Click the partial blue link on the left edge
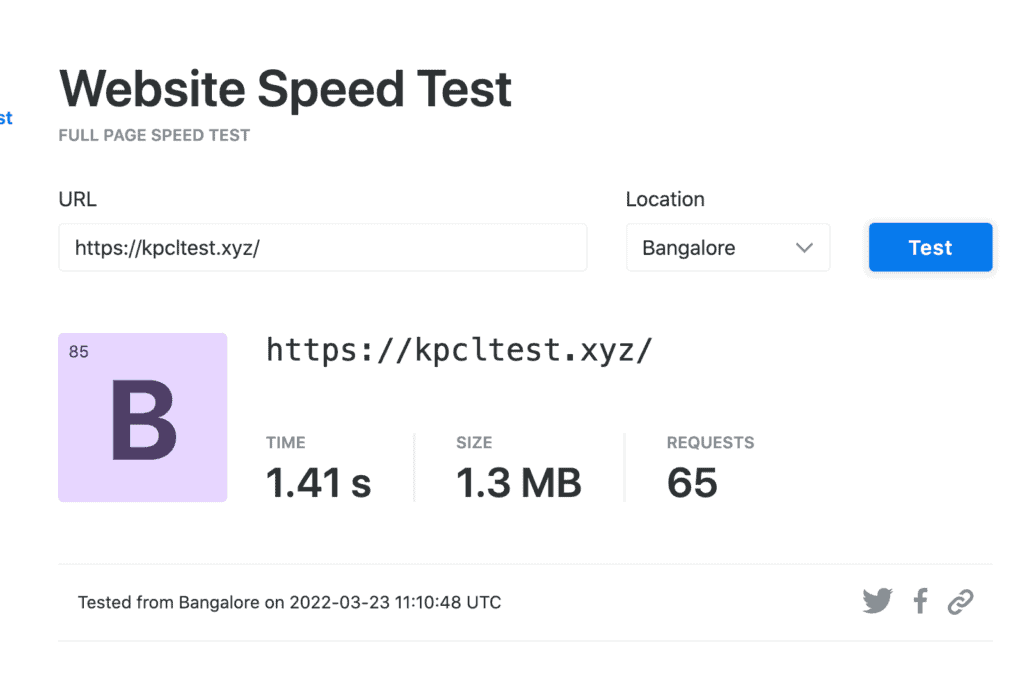The height and width of the screenshot is (675, 1024). coord(6,117)
